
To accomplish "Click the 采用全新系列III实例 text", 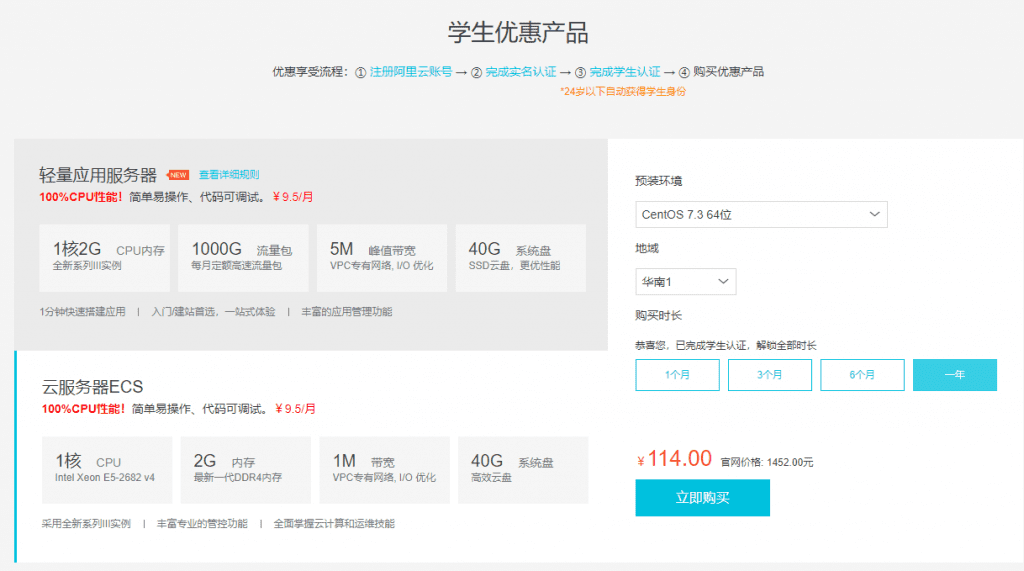I will click(86, 523).
